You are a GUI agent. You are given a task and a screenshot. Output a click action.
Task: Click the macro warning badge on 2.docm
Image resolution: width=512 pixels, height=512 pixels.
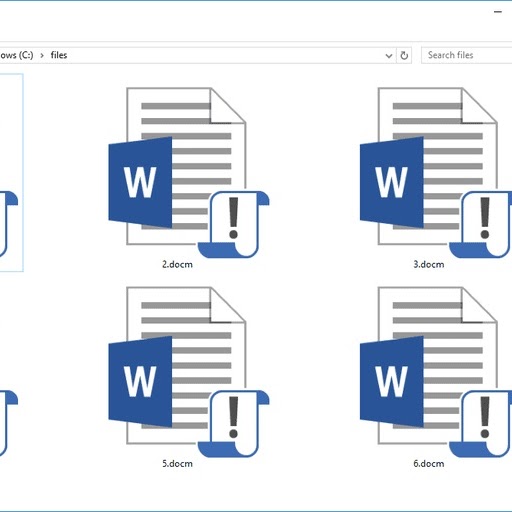click(234, 224)
